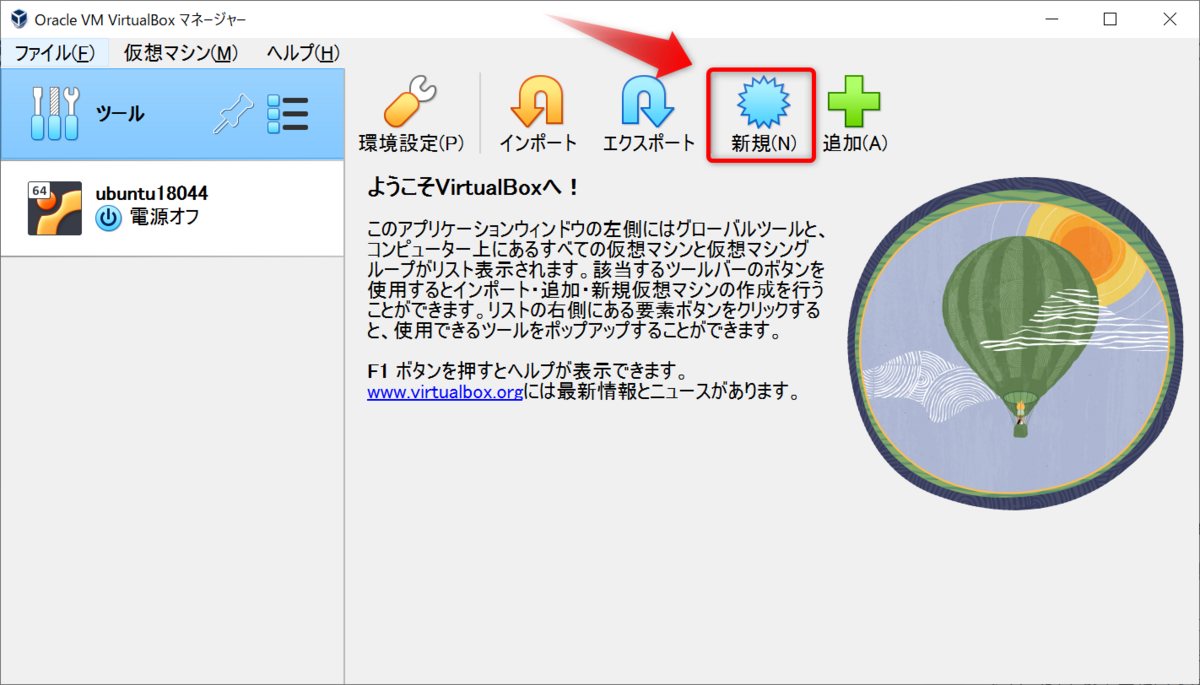The width and height of the screenshot is (1200, 685).
Task: Maximize the VirtualBox Manager window
Action: point(1110,20)
